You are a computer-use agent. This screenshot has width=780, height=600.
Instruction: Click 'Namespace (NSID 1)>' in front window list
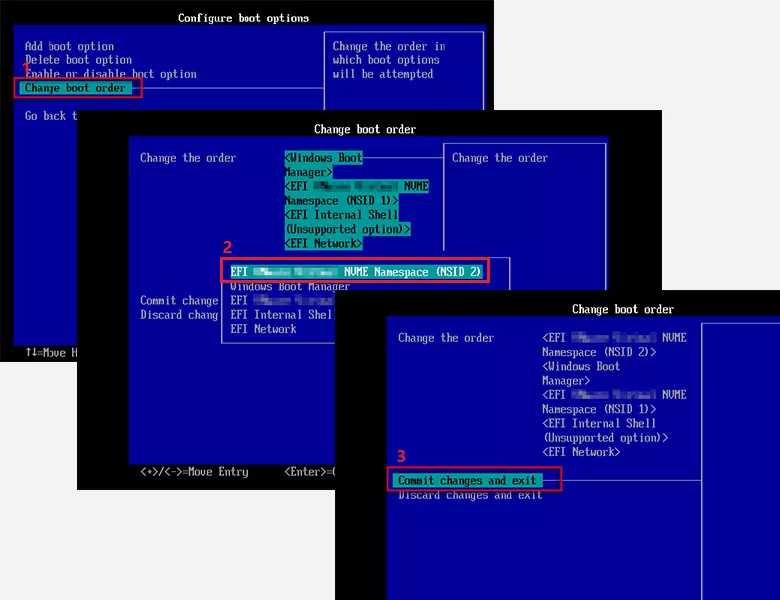[x=599, y=409]
